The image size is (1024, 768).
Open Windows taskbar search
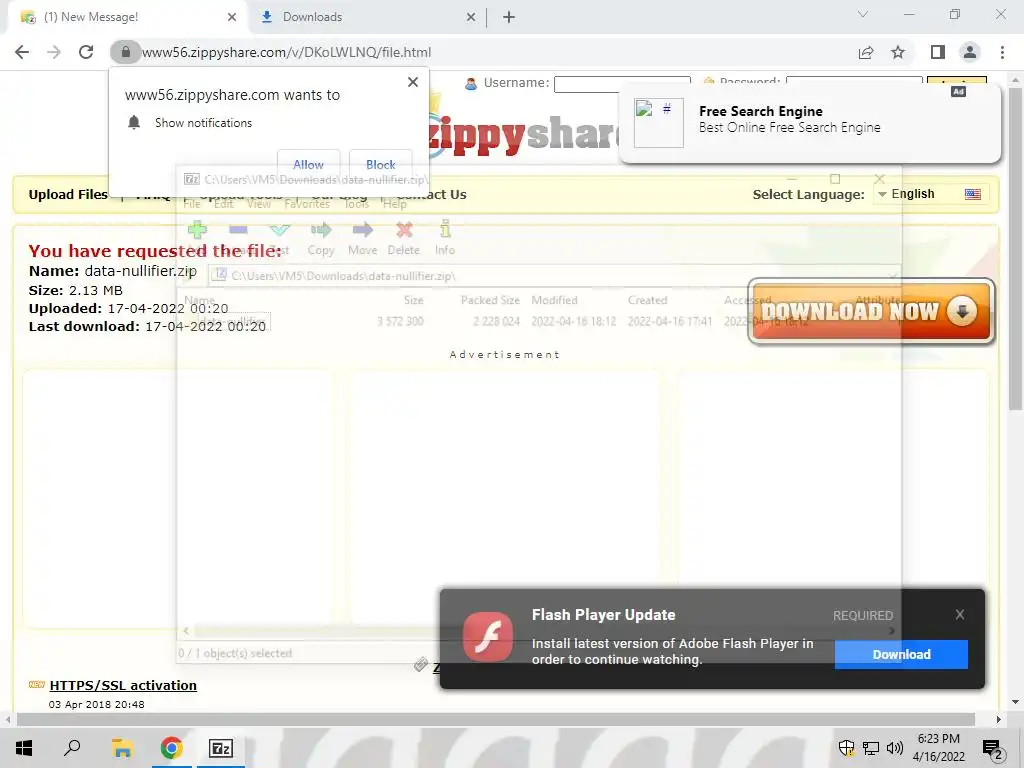pos(72,748)
